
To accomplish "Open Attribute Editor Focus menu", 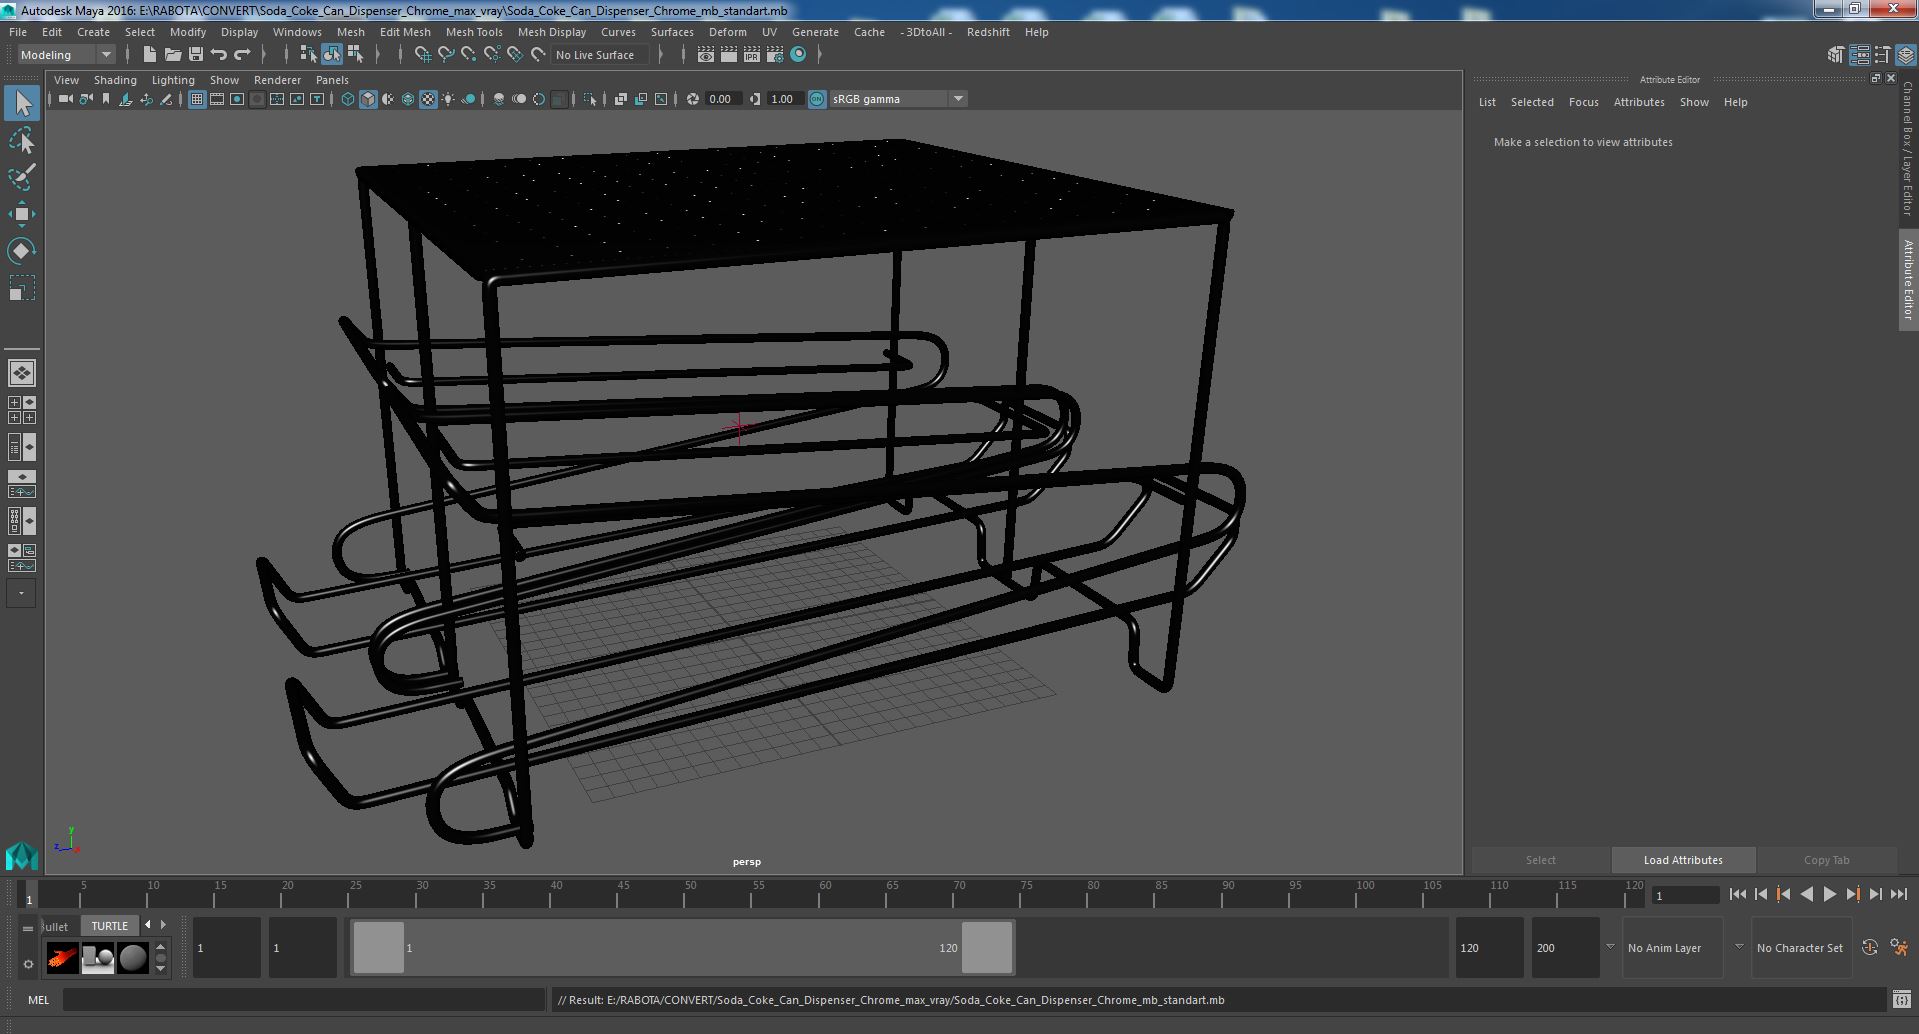I will pyautogui.click(x=1583, y=102).
